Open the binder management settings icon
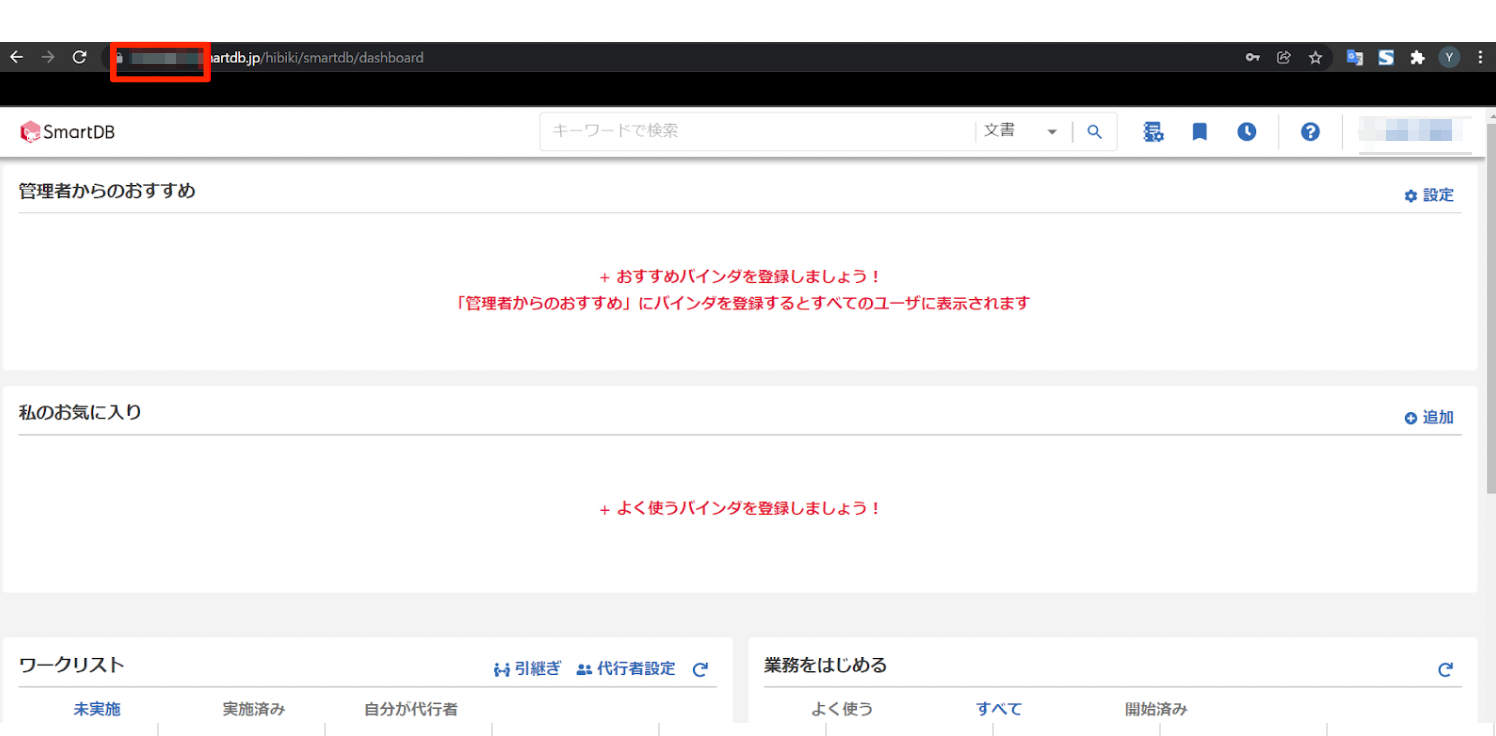1496x736 pixels. [1153, 132]
